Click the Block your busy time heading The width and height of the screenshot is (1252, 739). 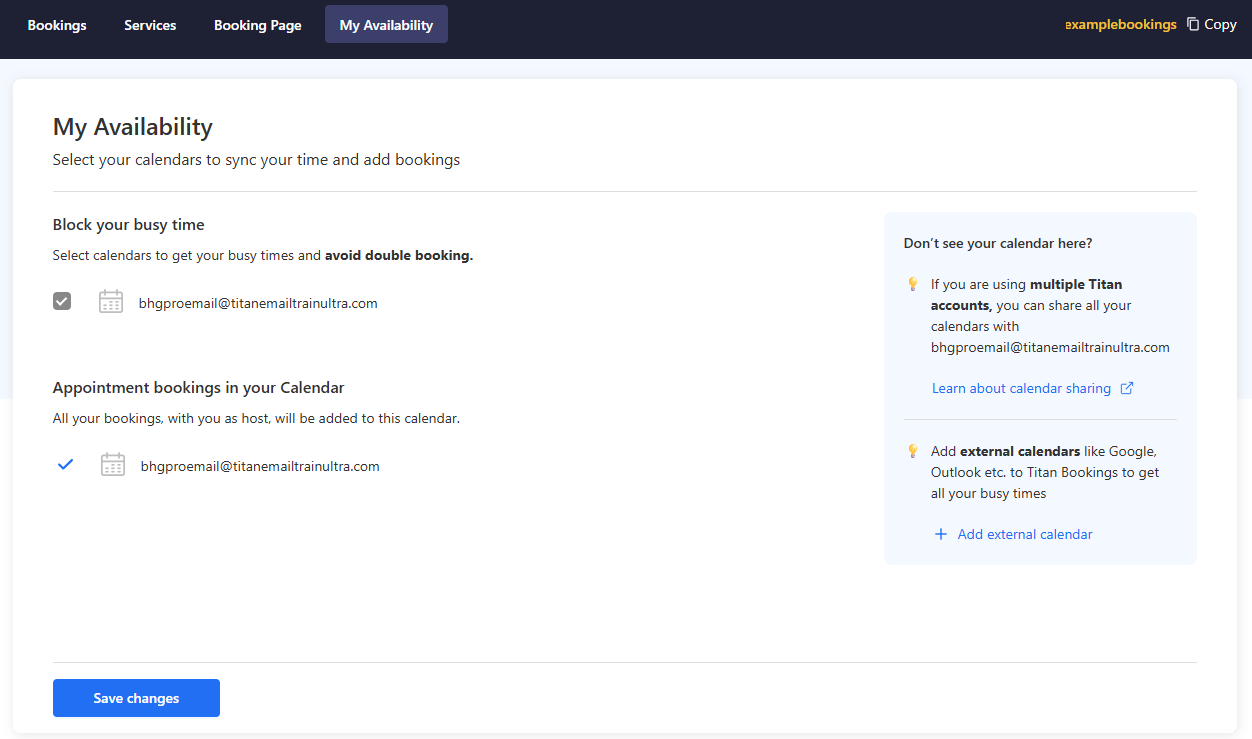(129, 224)
